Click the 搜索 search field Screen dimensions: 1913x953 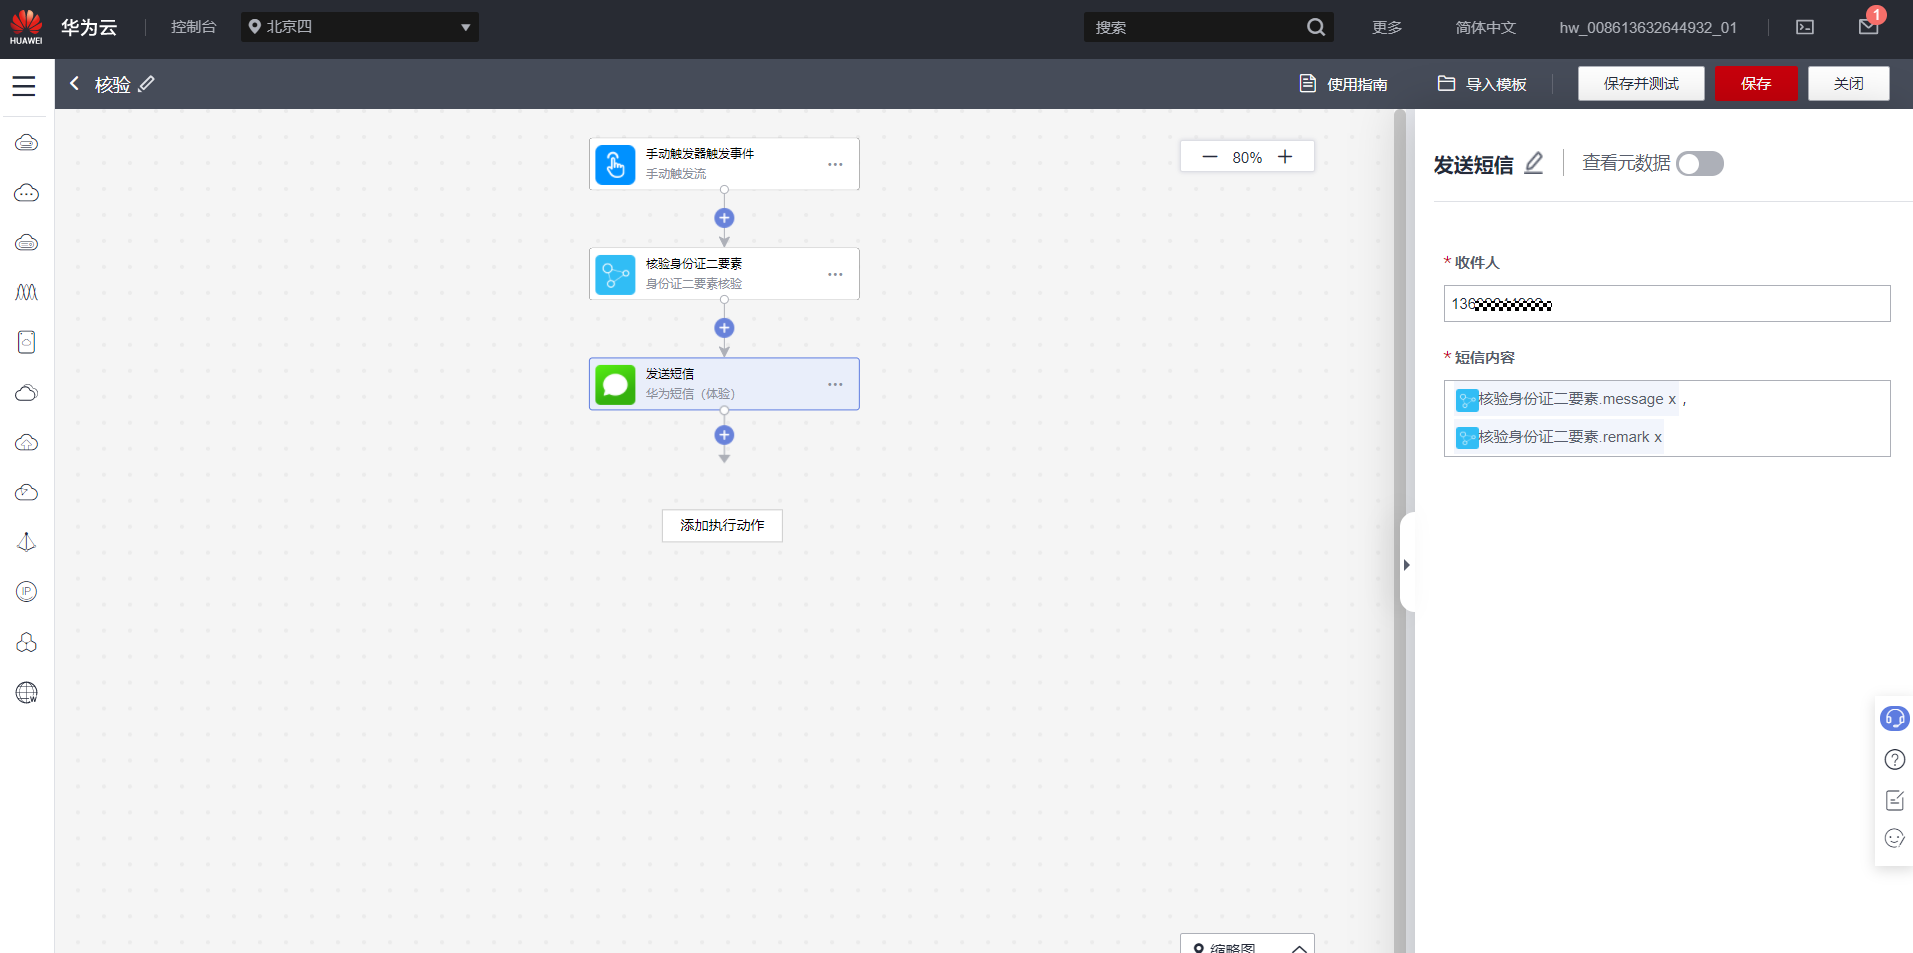pos(1195,27)
